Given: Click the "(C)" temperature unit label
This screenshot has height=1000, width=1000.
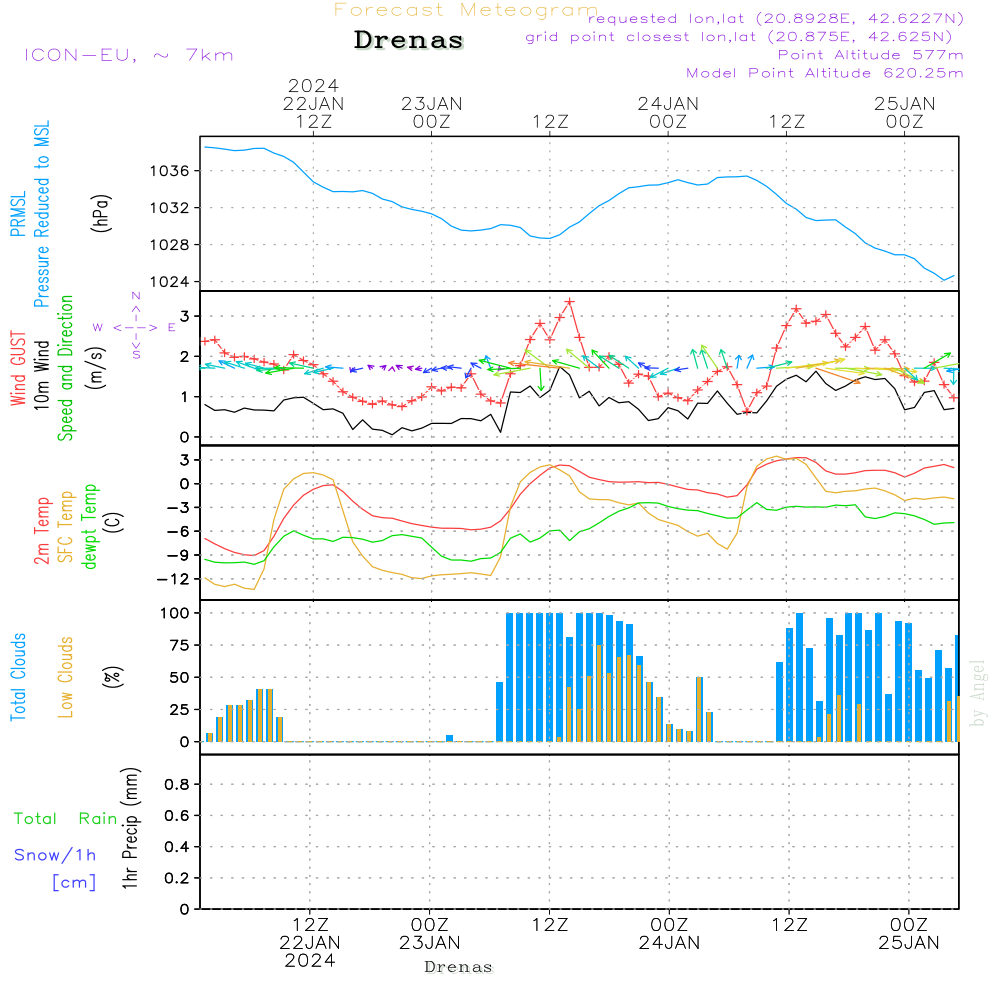Looking at the screenshot, I should [115, 522].
